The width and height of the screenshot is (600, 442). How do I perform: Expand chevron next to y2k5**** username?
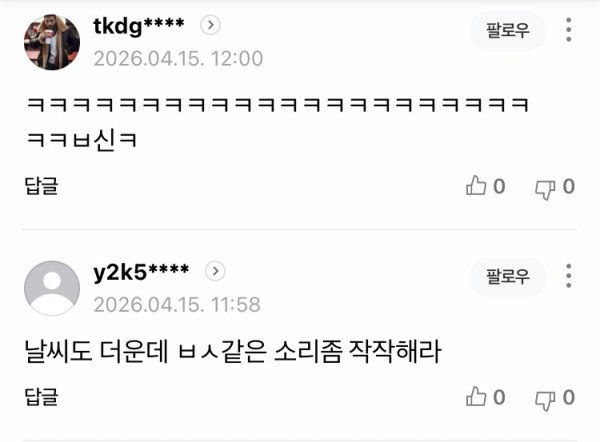pyautogui.click(x=215, y=271)
